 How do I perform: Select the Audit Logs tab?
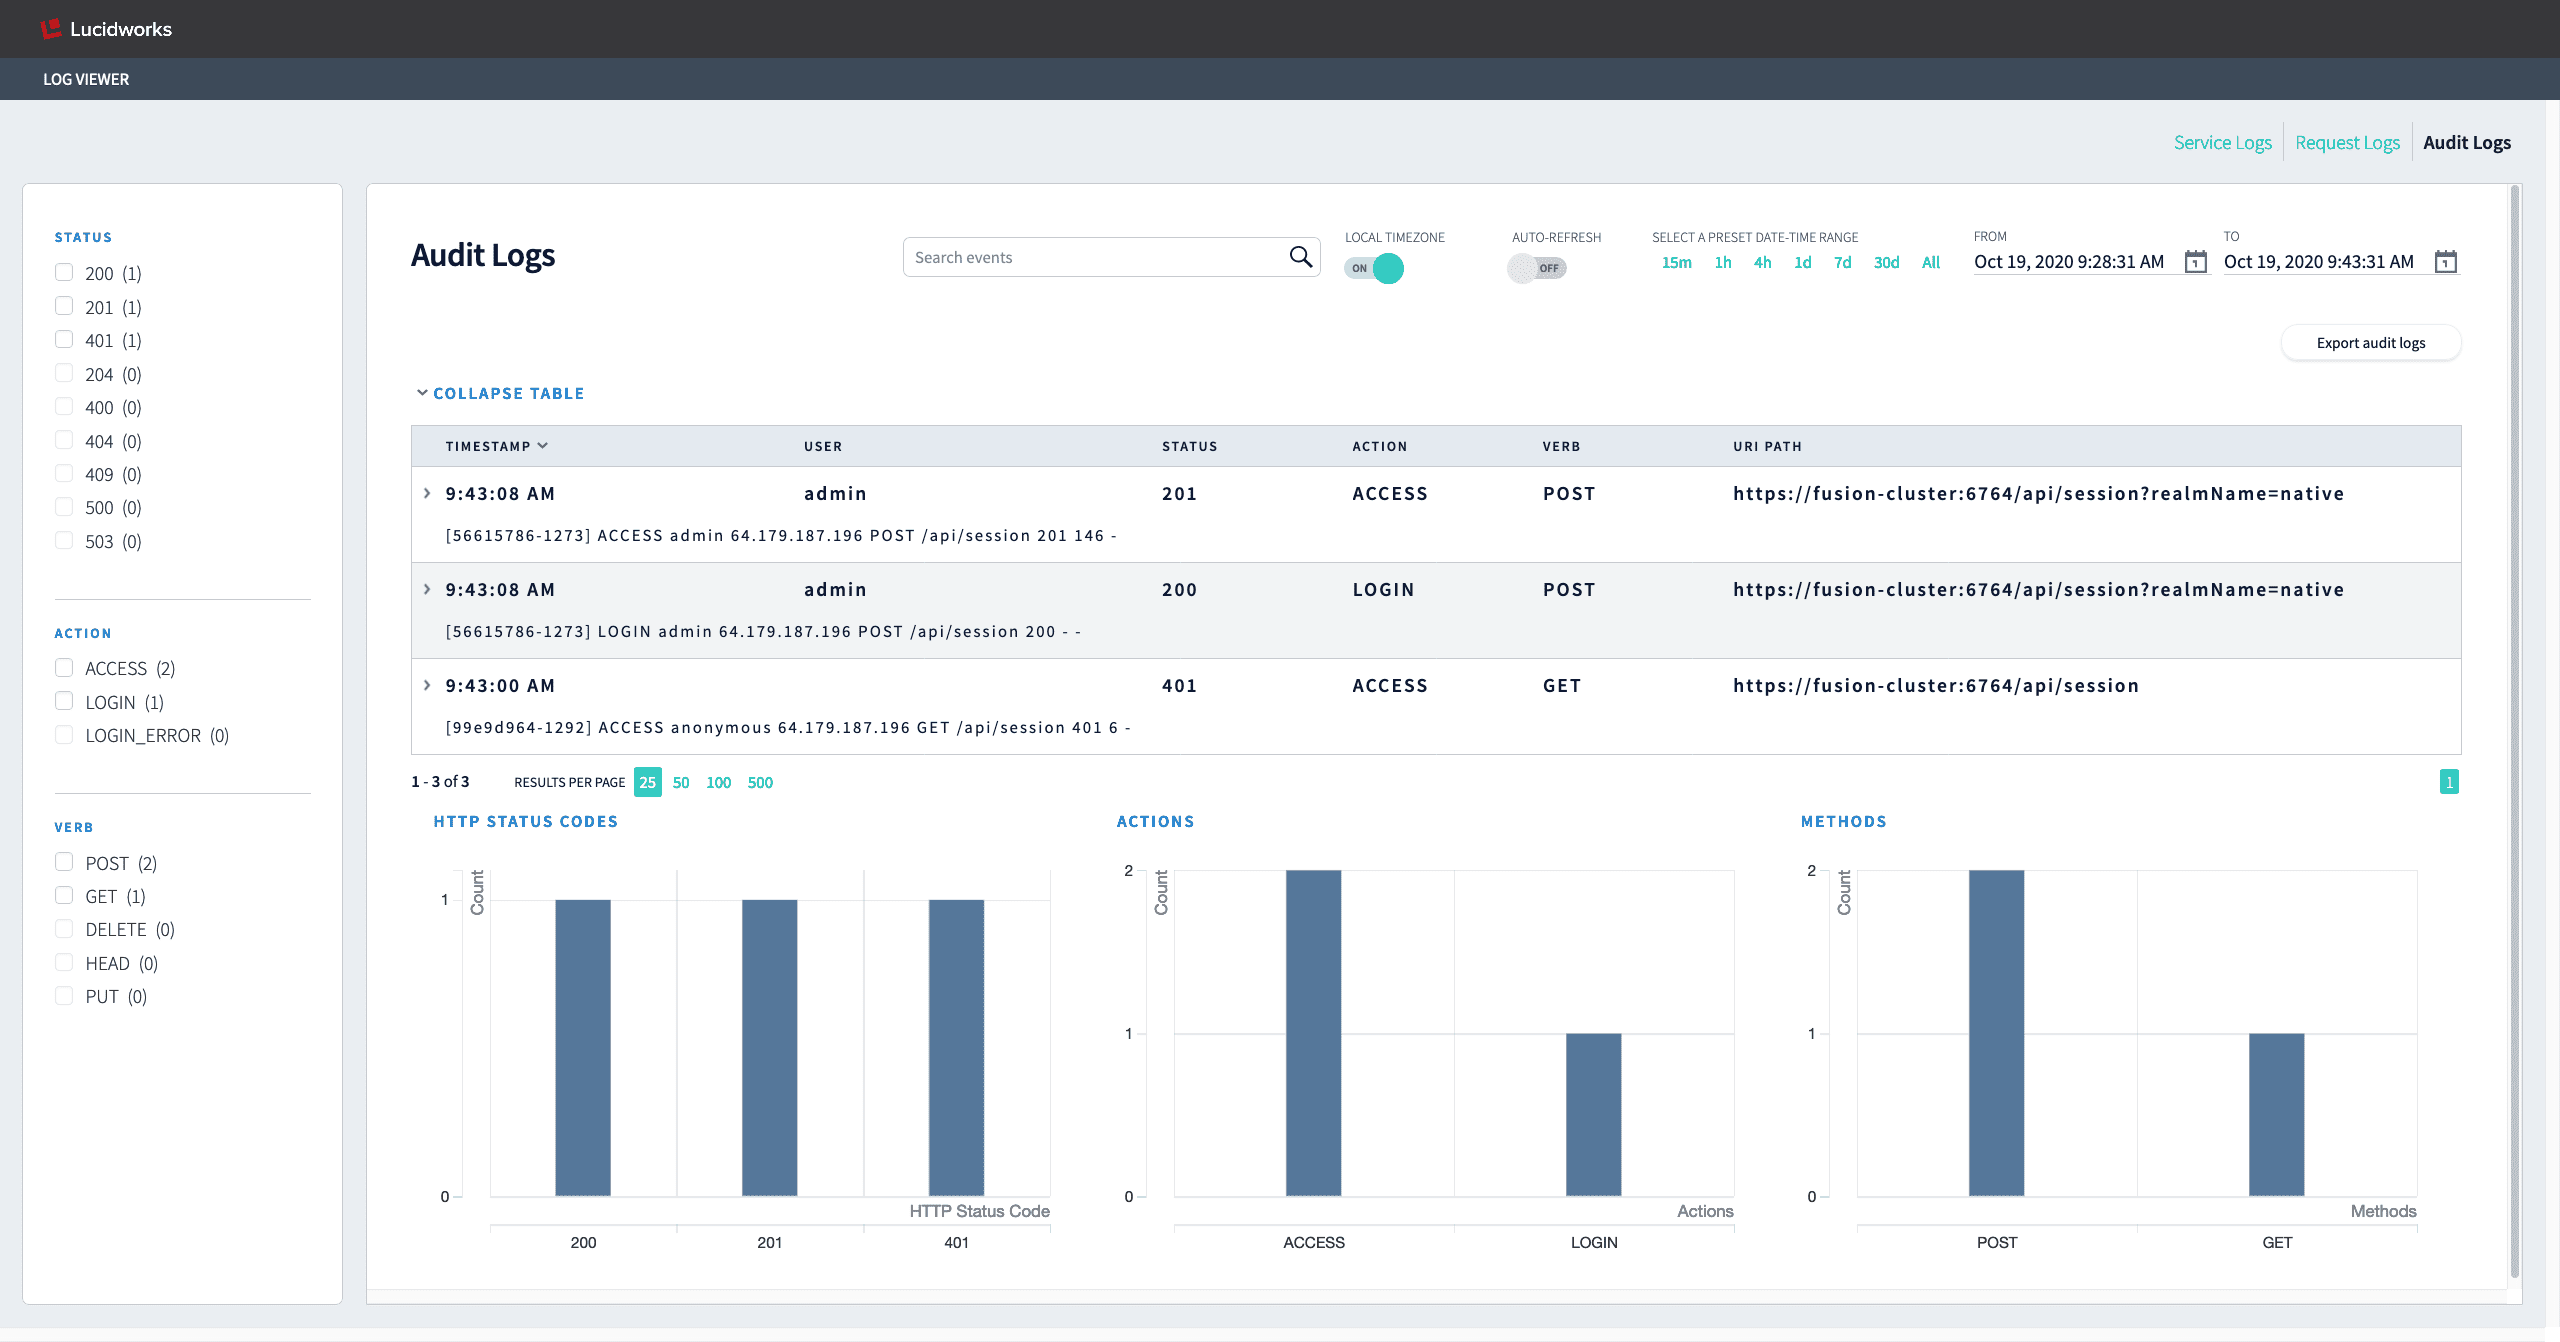[x=2467, y=142]
